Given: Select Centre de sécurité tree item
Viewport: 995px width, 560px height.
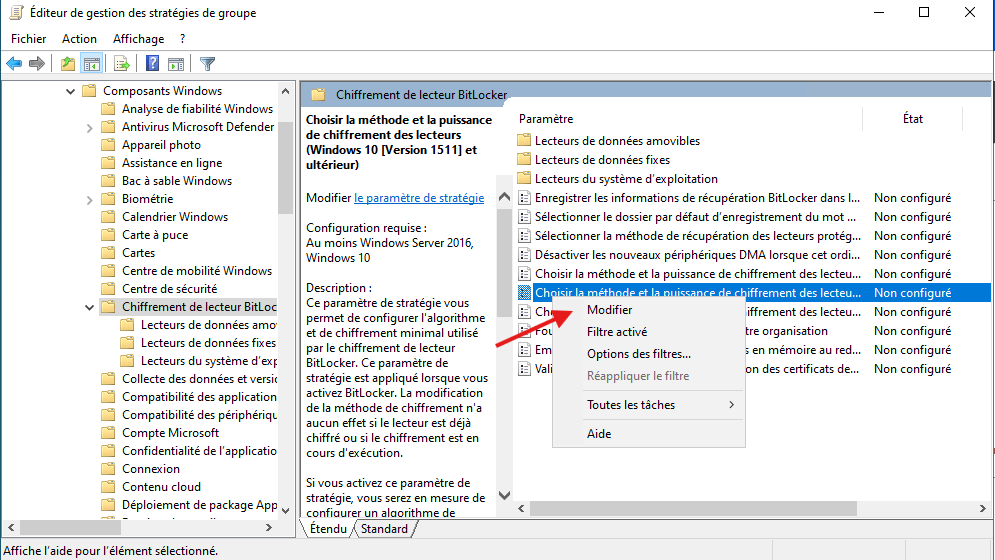Looking at the screenshot, I should (x=169, y=288).
